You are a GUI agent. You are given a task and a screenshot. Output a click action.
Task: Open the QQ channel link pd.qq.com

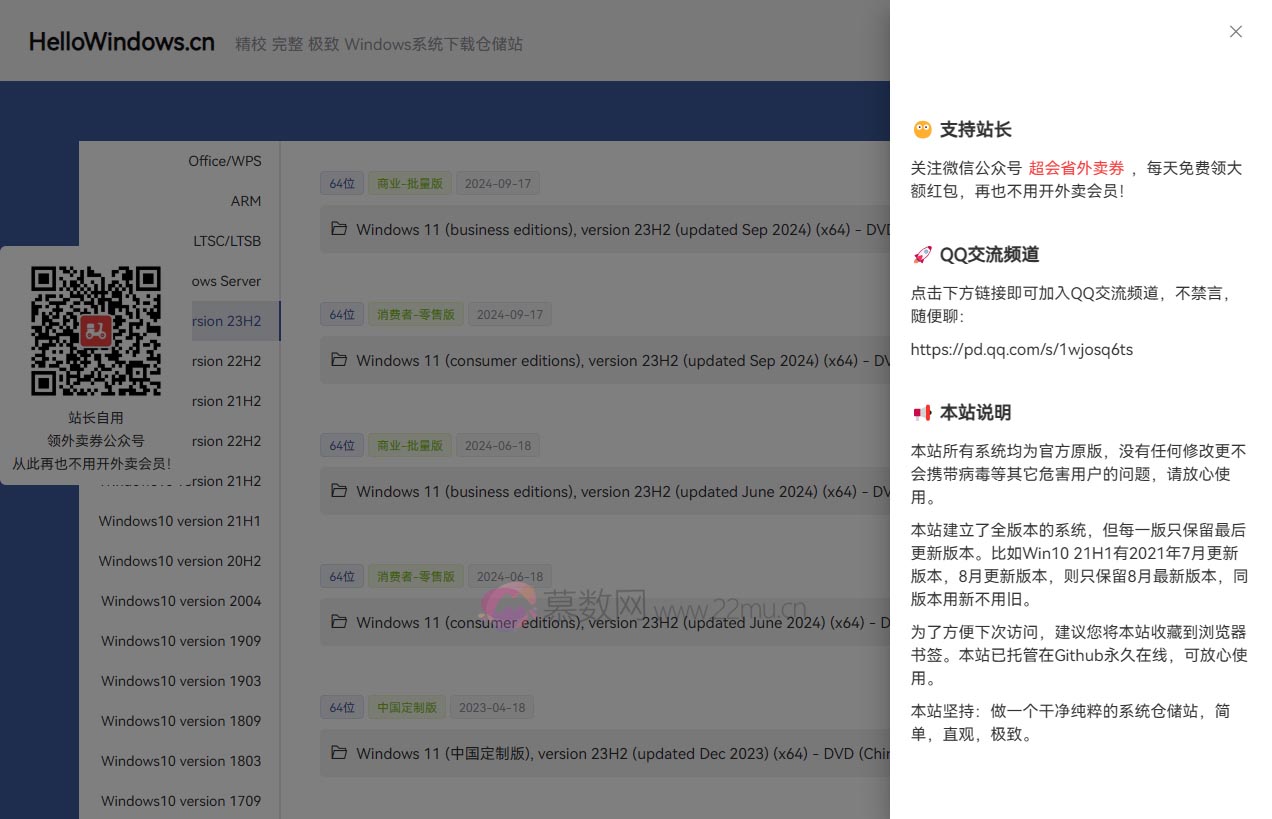coord(1021,350)
